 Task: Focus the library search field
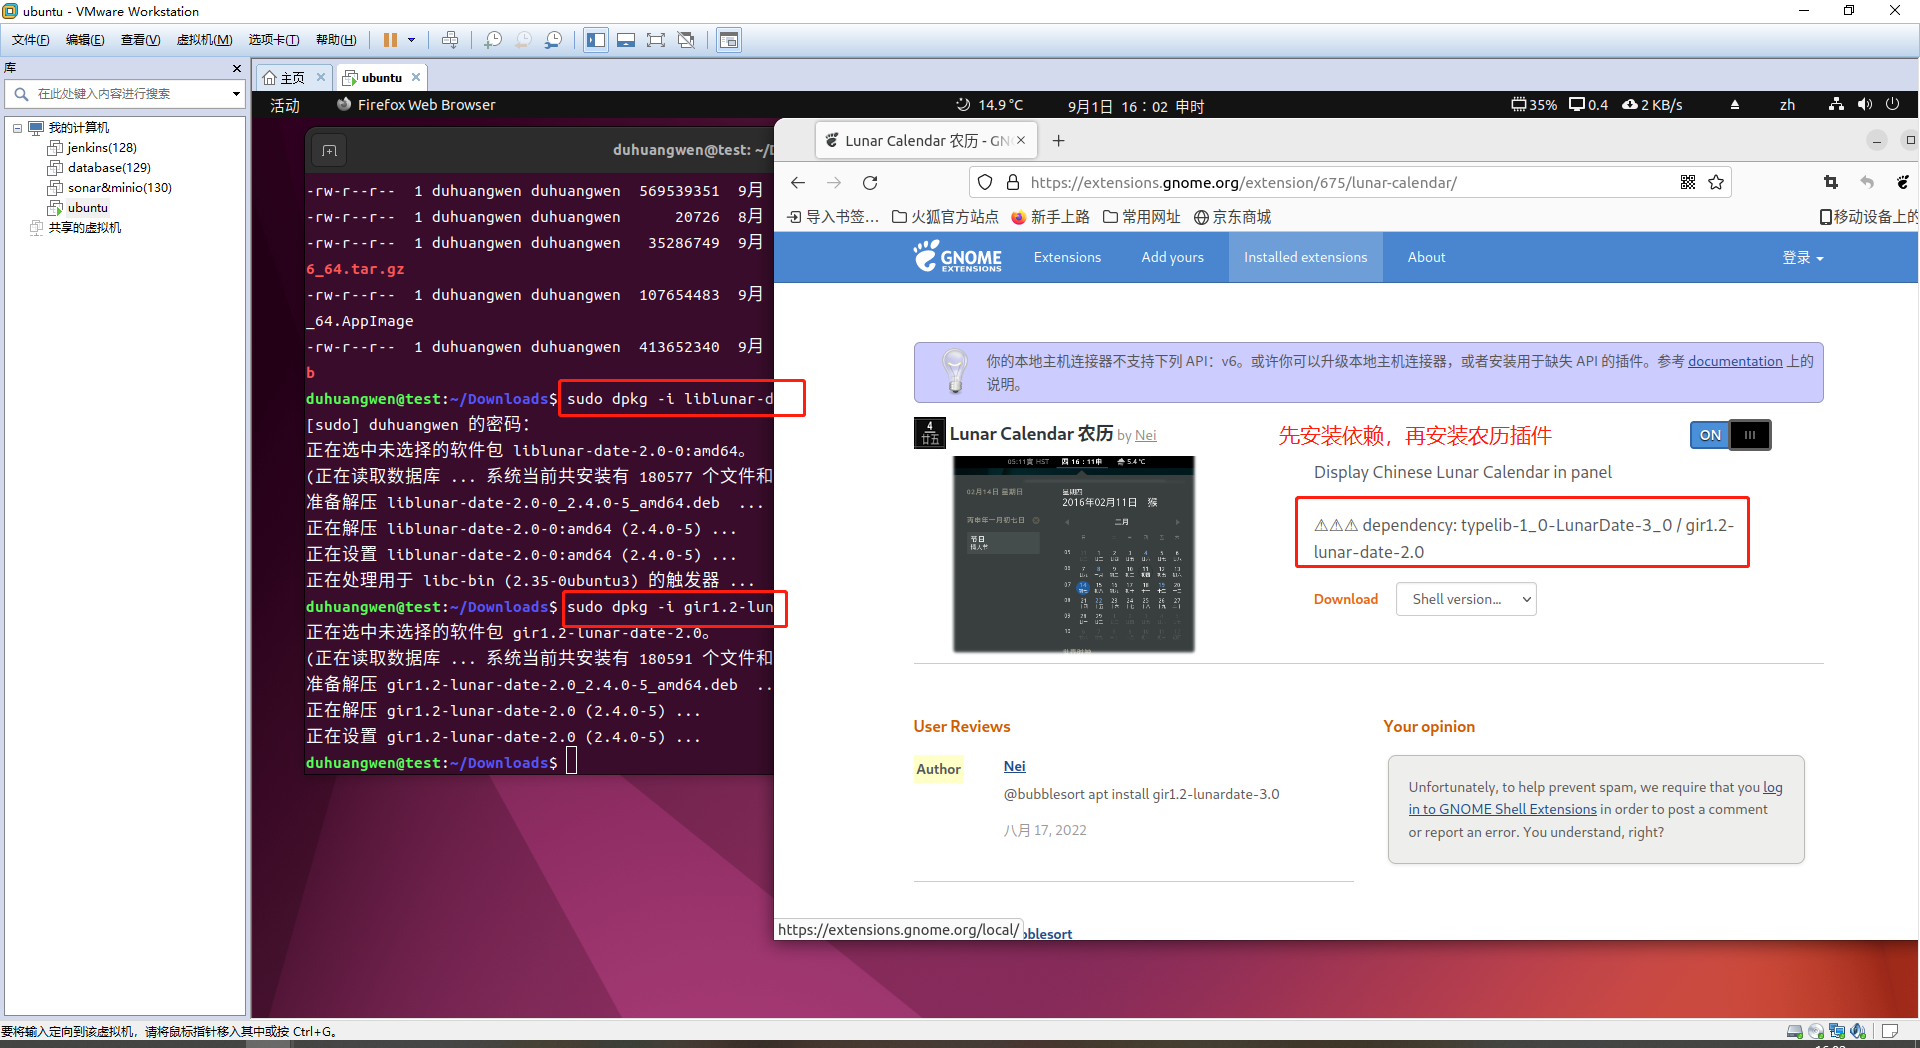pos(125,94)
